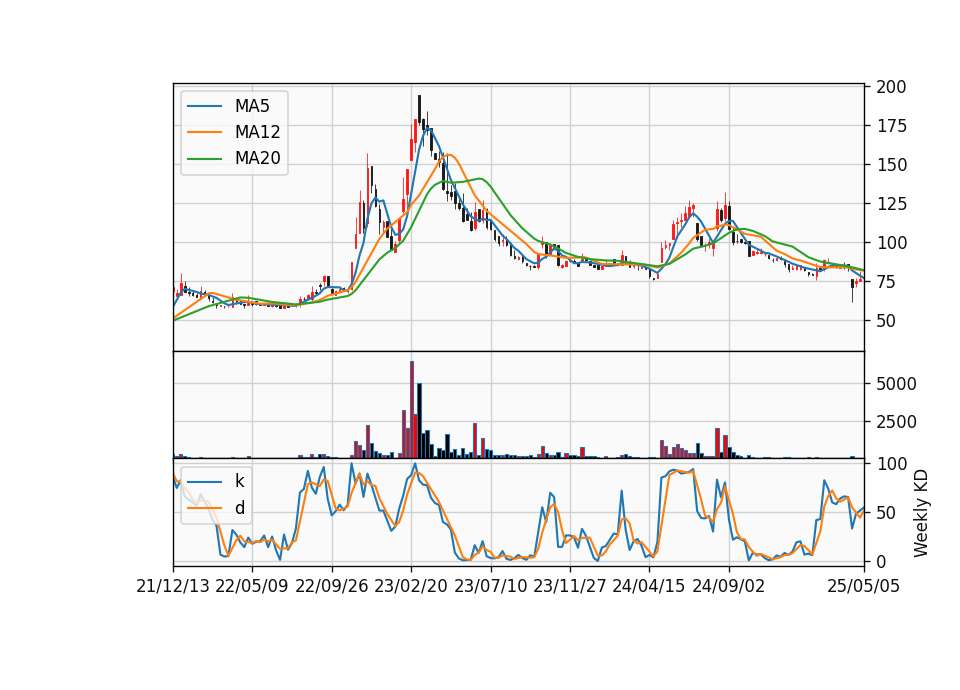Click the d legend entry
This screenshot has height=690, width=960.
[216, 508]
